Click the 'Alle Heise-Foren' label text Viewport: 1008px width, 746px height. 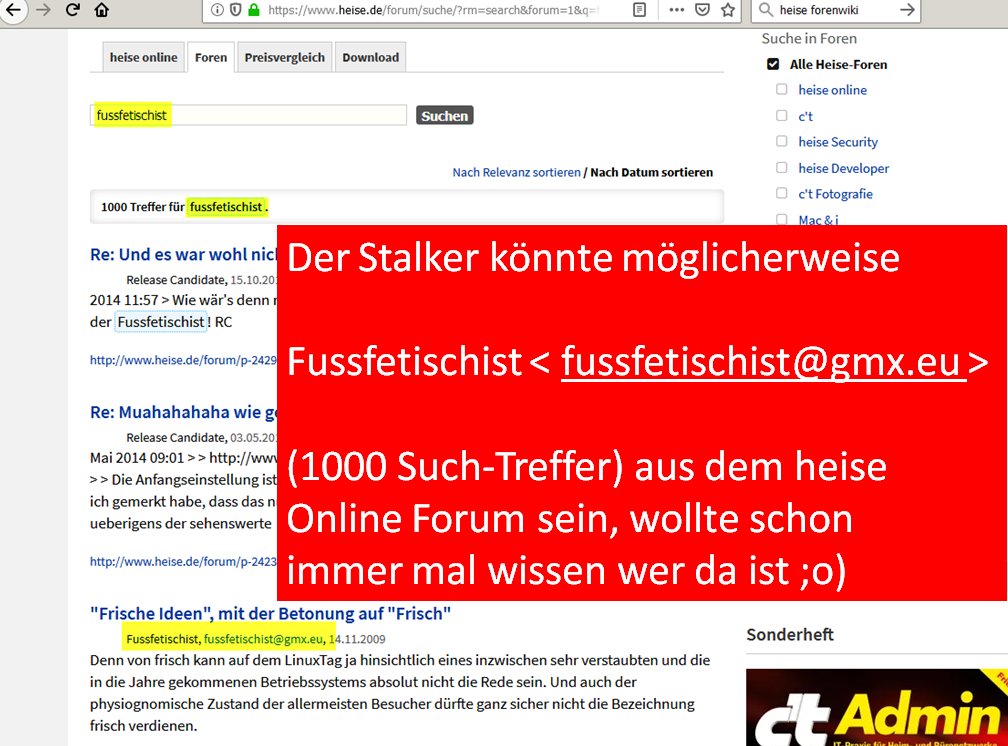[x=838, y=64]
